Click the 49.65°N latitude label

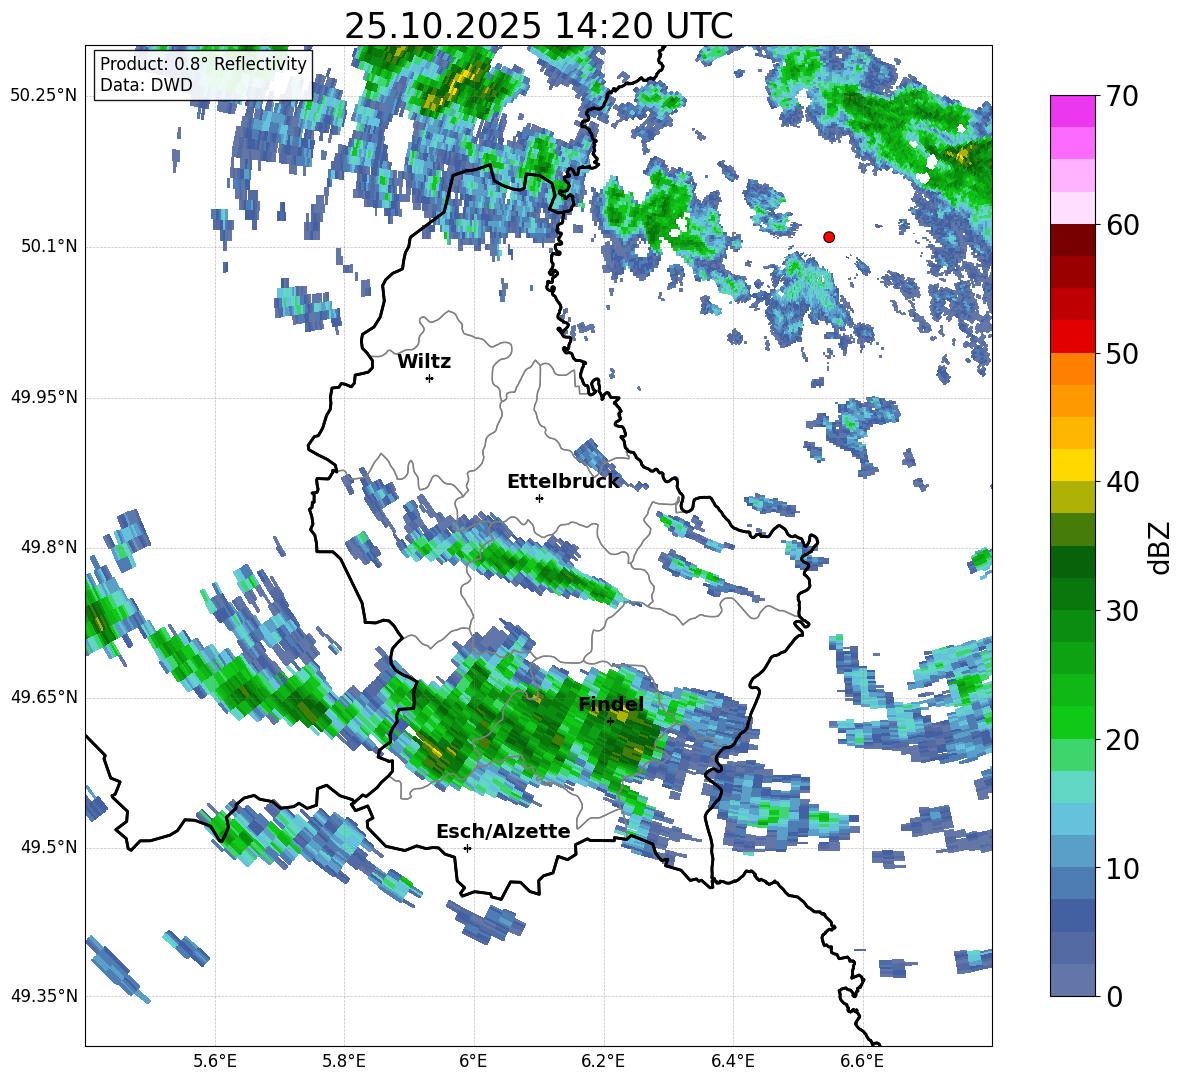click(44, 697)
